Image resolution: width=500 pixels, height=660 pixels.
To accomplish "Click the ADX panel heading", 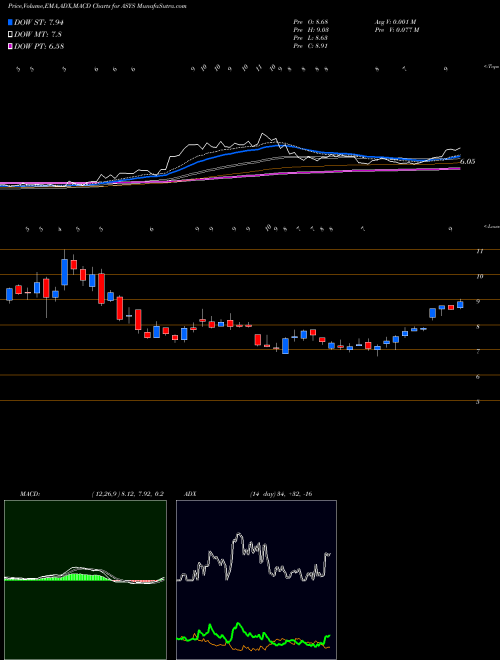I will [x=189, y=494].
